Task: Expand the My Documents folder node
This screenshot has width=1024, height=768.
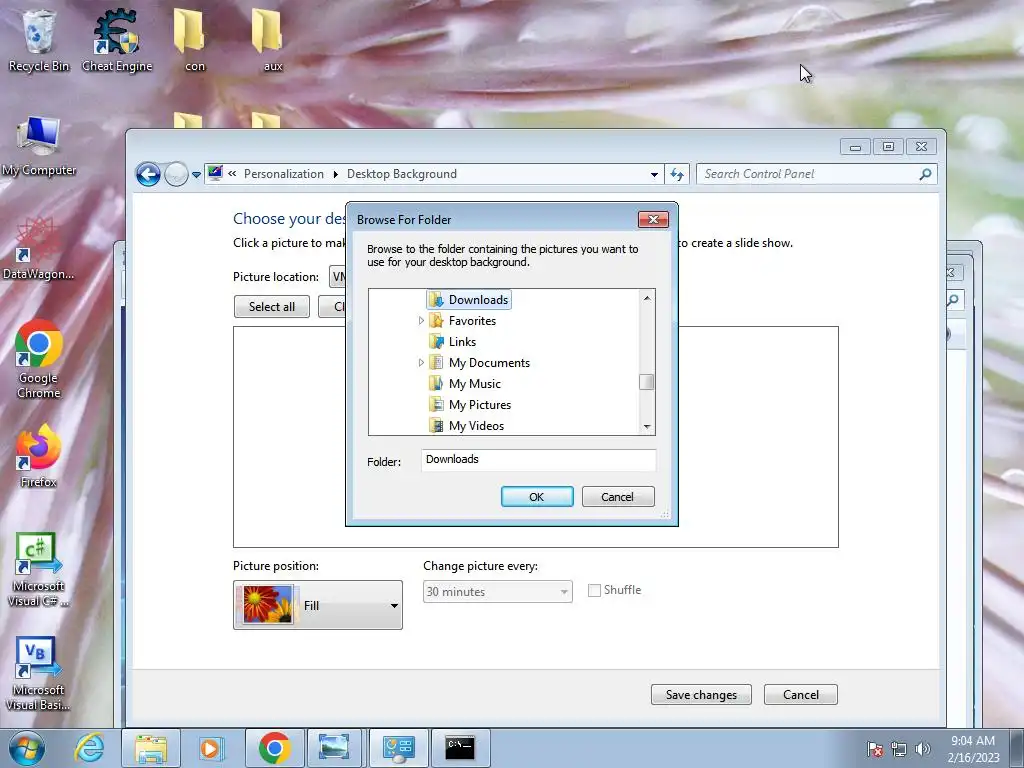Action: pos(421,362)
